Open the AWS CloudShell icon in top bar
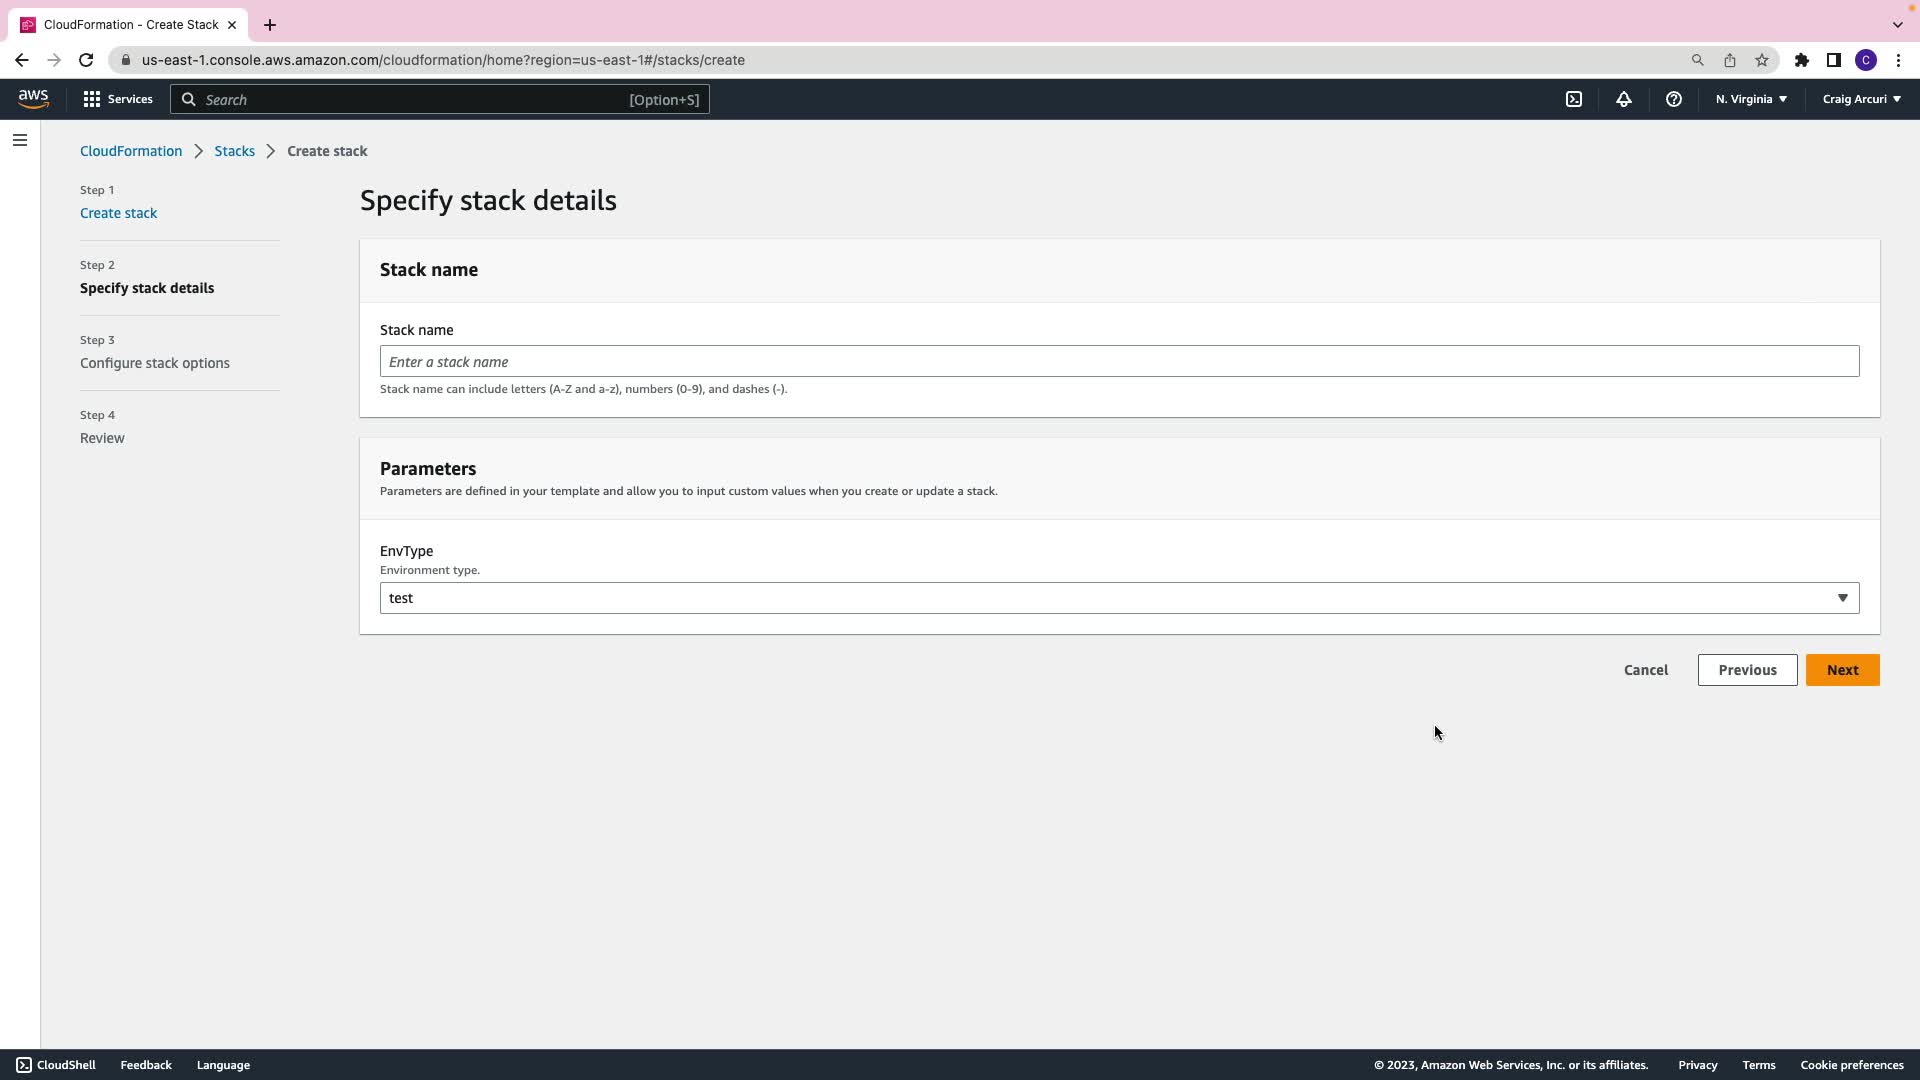1920x1080 pixels. tap(1574, 99)
